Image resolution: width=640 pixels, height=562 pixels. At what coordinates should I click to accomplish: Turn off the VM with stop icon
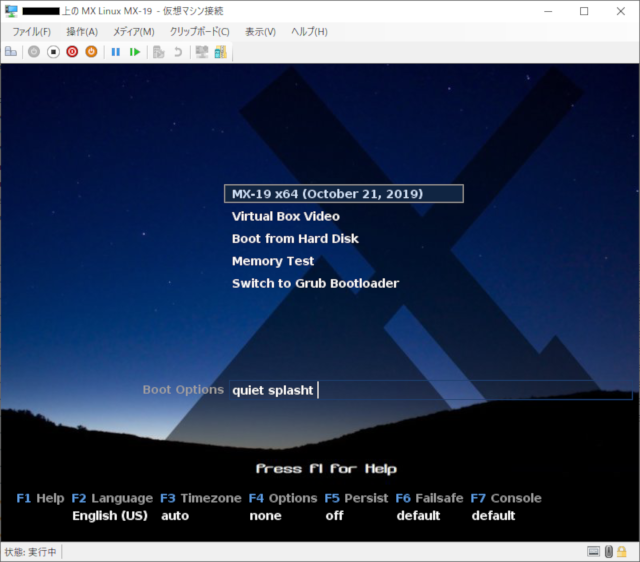point(53,52)
